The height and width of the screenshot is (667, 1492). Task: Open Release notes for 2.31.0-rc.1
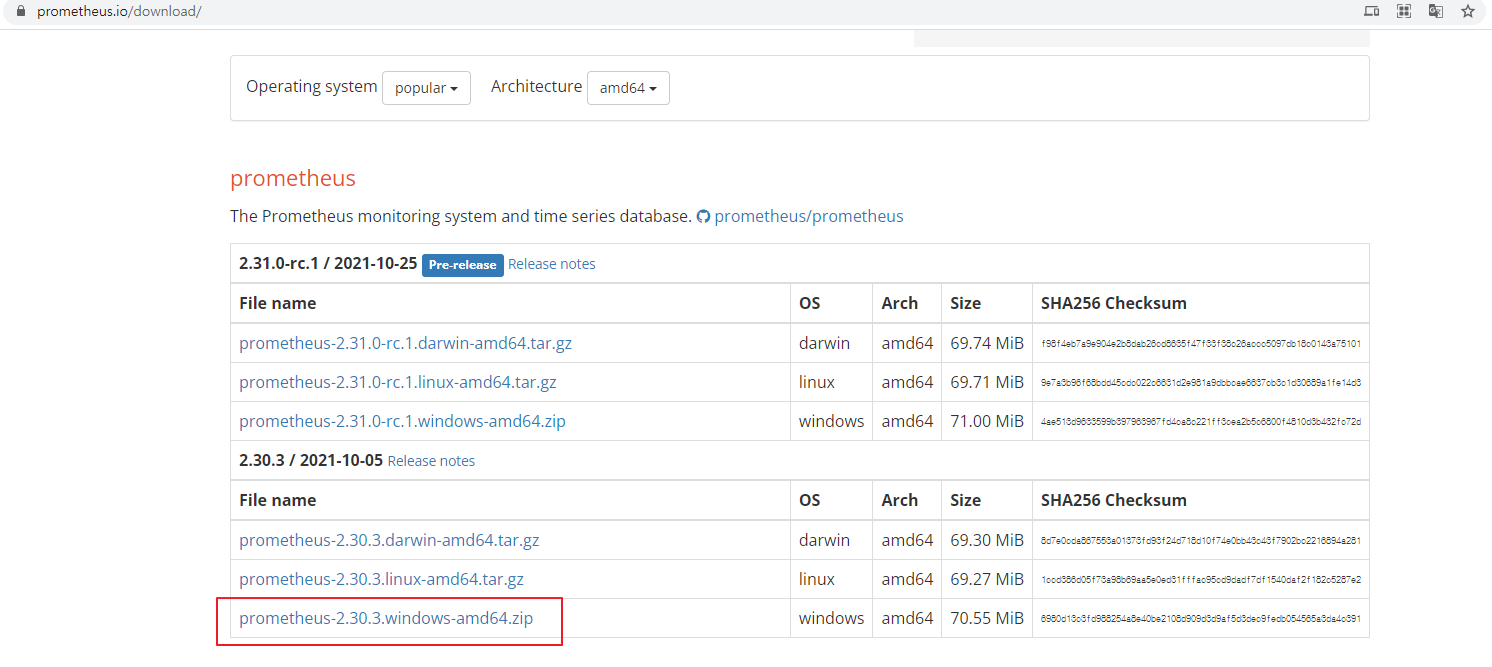551,264
